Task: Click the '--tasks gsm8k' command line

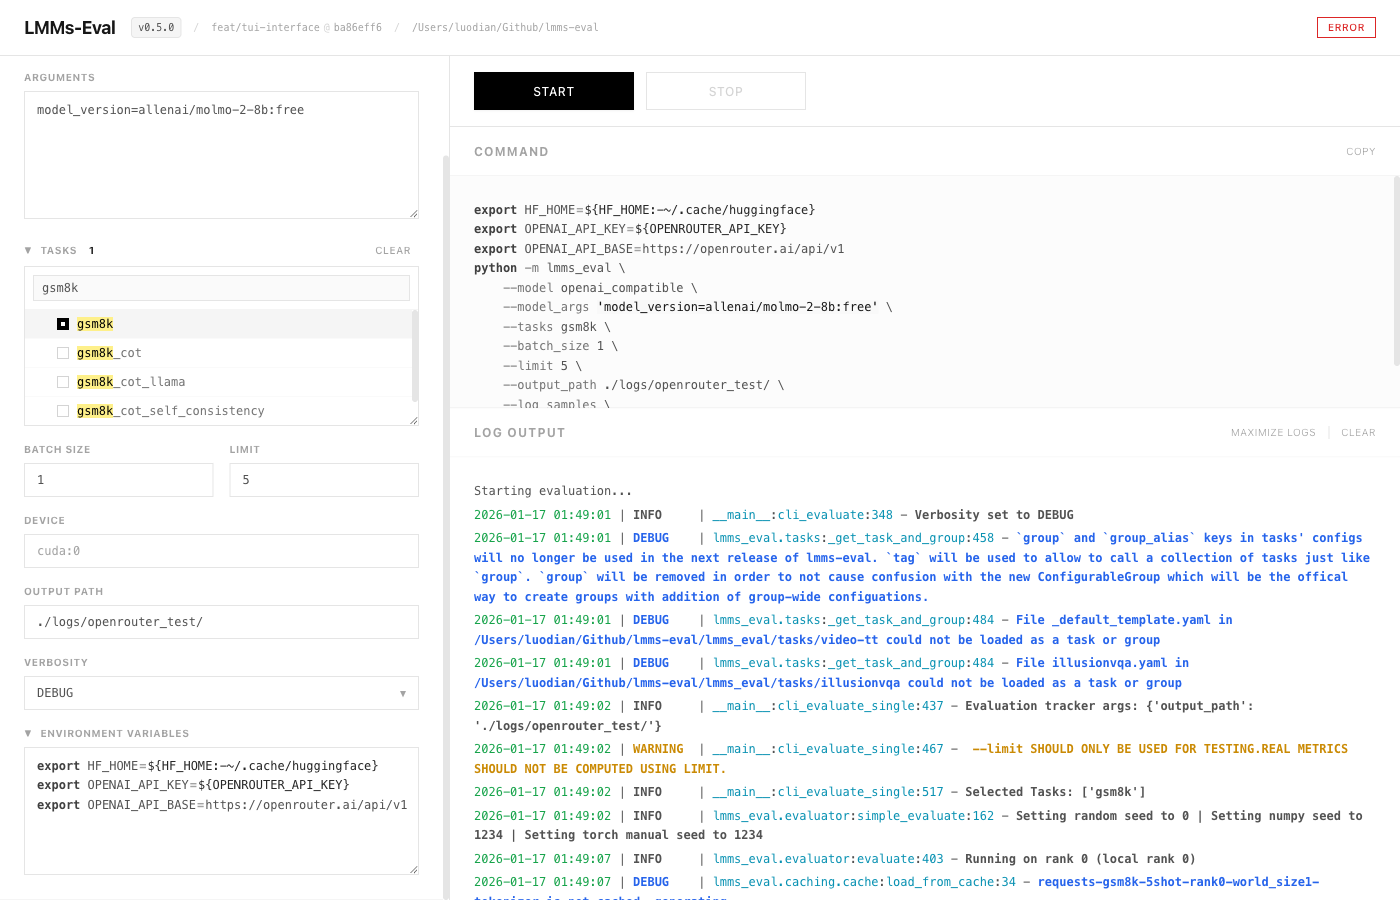Action: coord(557,327)
